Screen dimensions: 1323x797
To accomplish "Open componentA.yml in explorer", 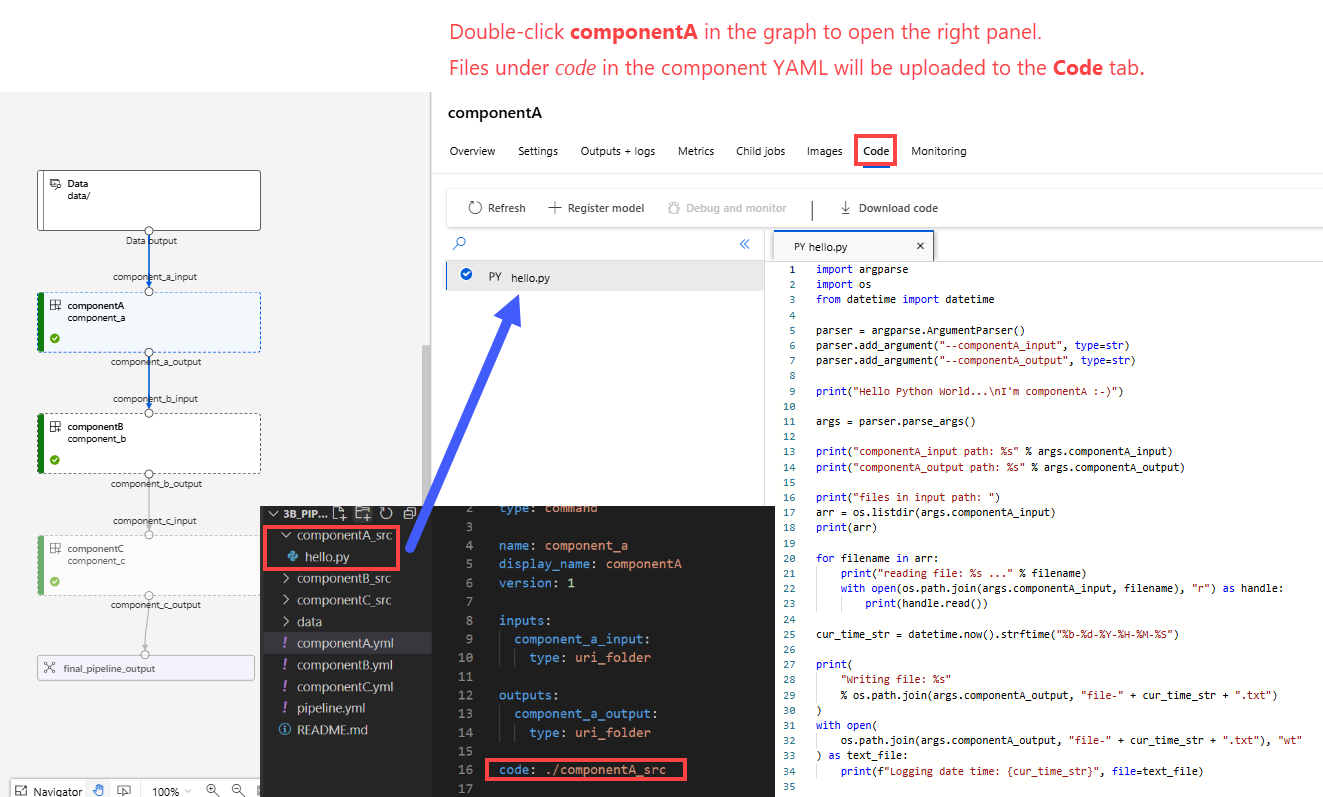I will pyautogui.click(x=346, y=643).
